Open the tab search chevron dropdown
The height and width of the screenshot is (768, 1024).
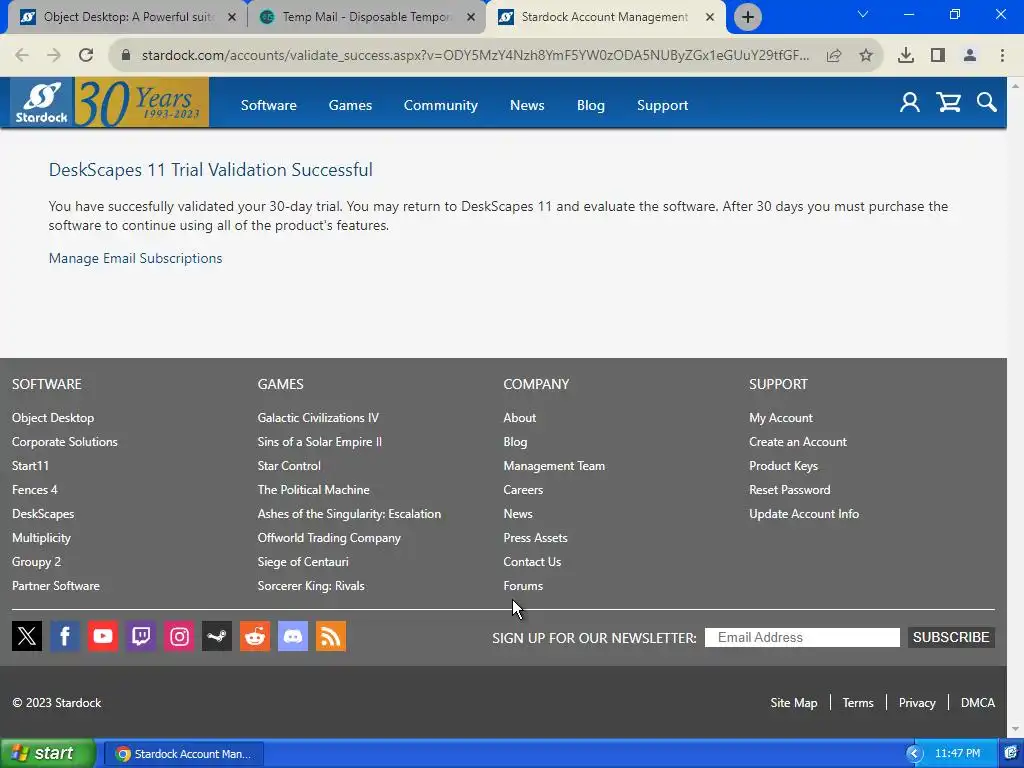(863, 14)
